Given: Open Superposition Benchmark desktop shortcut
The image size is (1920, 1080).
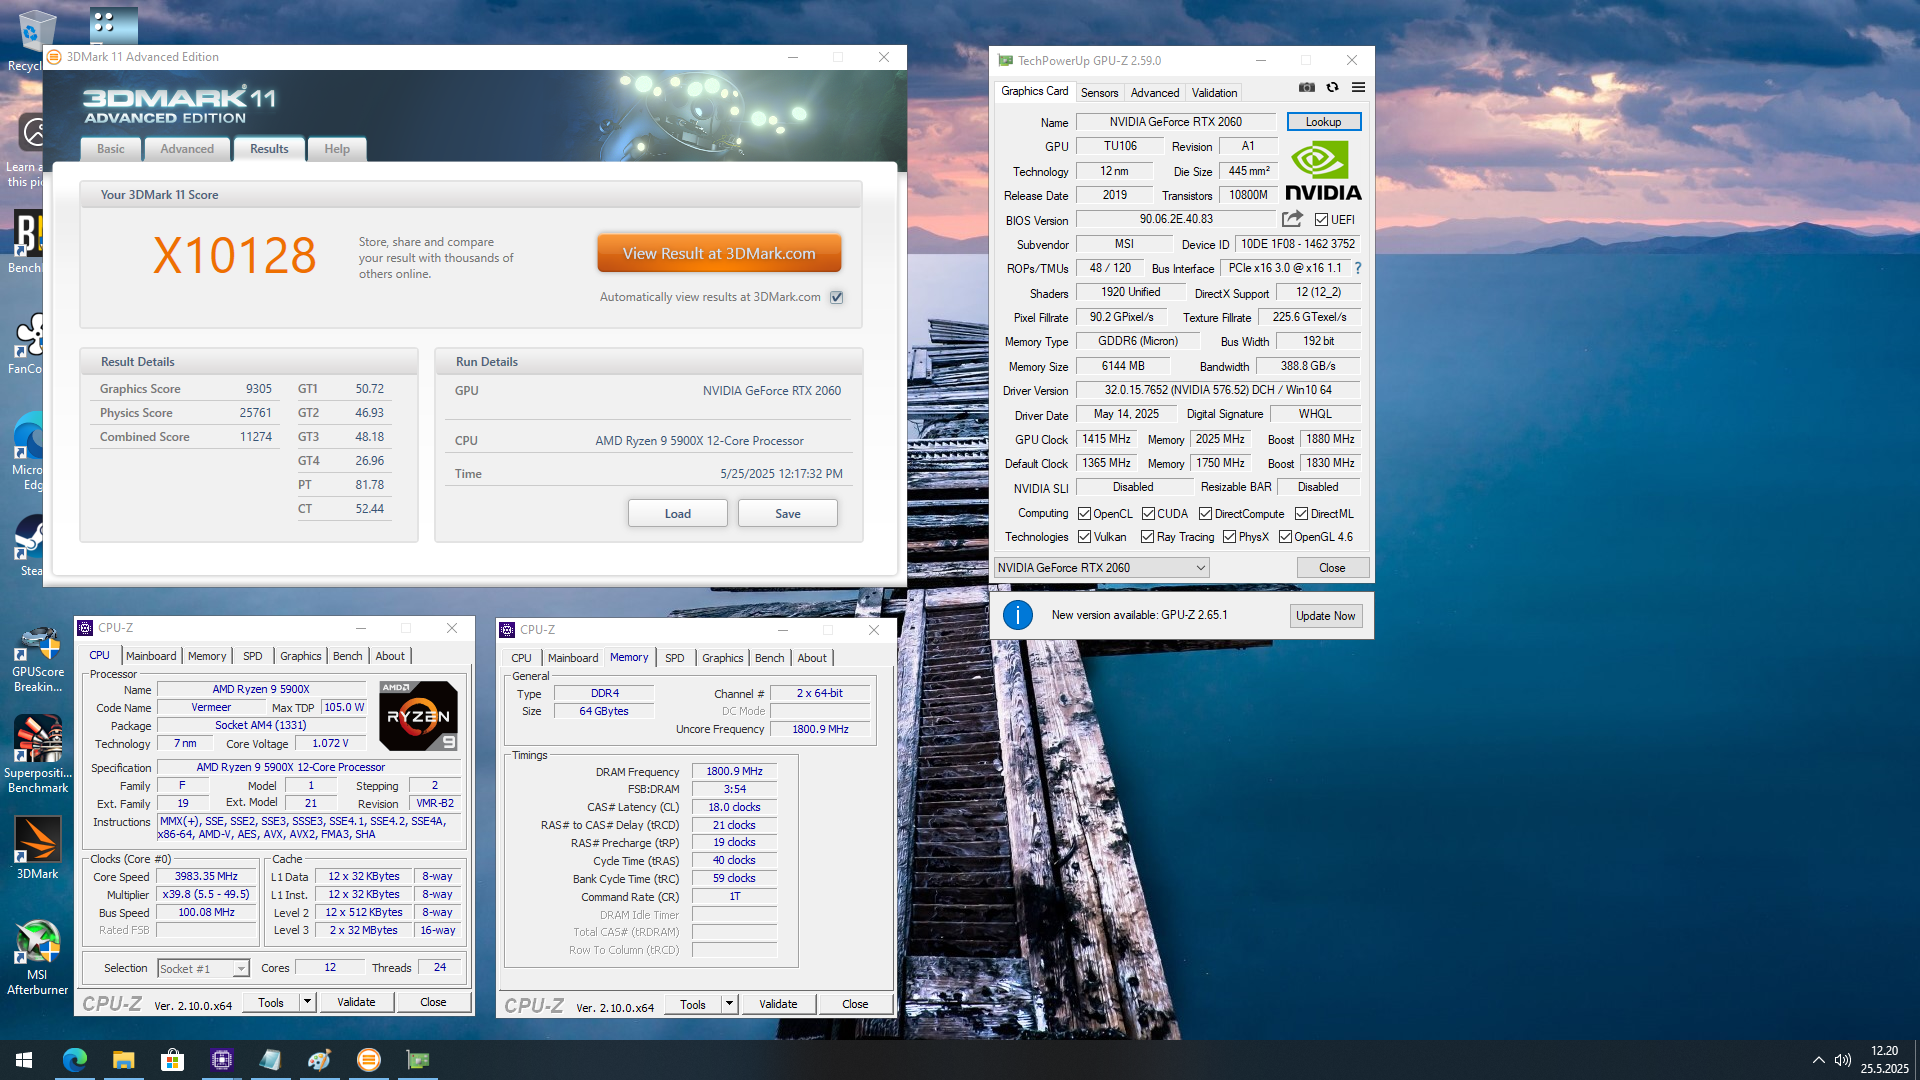Looking at the screenshot, I should pos(38,755).
